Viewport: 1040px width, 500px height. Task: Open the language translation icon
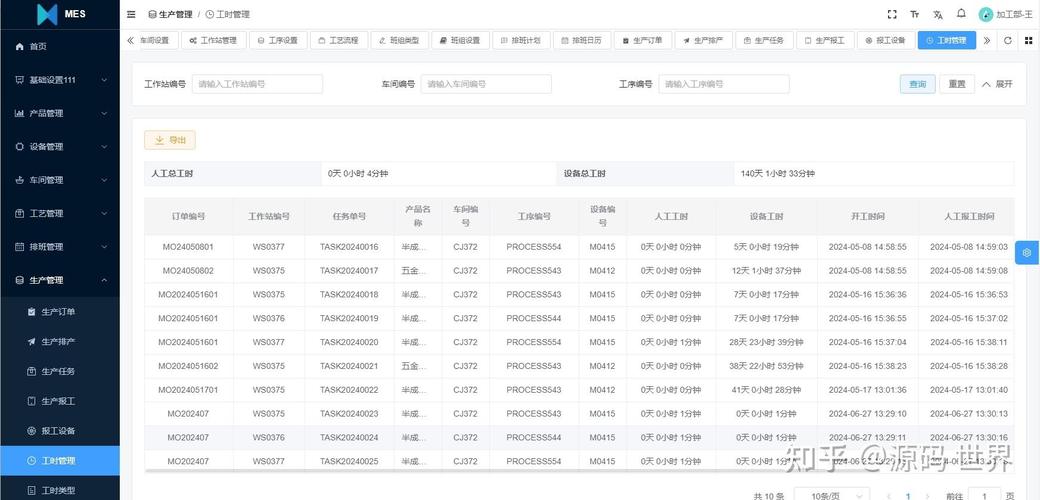pos(937,14)
